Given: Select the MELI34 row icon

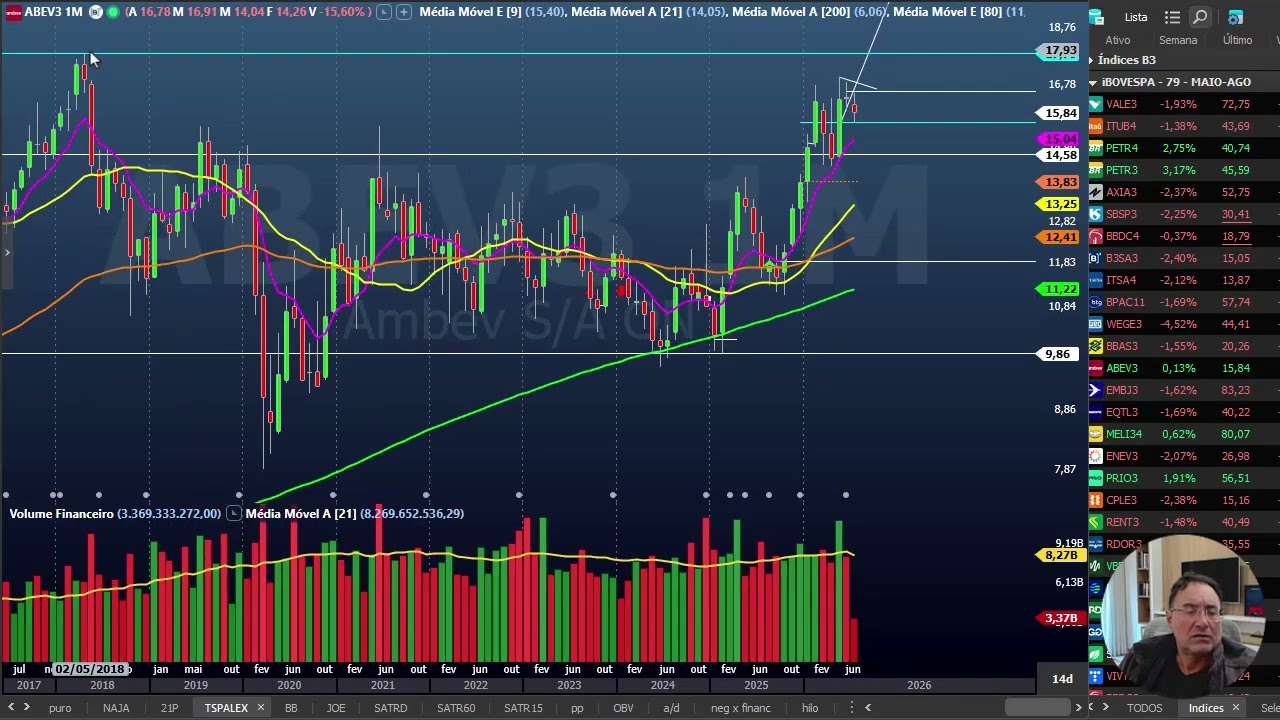Looking at the screenshot, I should tap(1096, 434).
